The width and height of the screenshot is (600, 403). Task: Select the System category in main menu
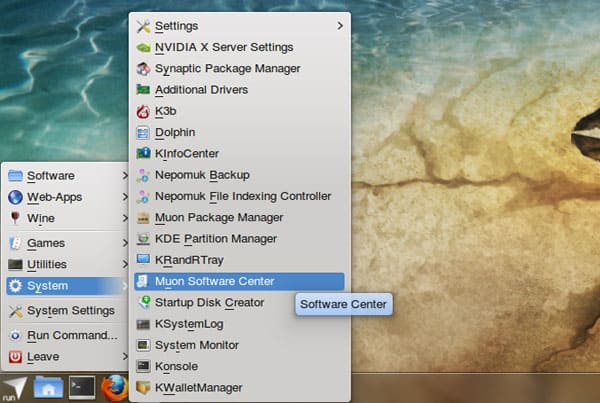pyautogui.click(x=67, y=286)
